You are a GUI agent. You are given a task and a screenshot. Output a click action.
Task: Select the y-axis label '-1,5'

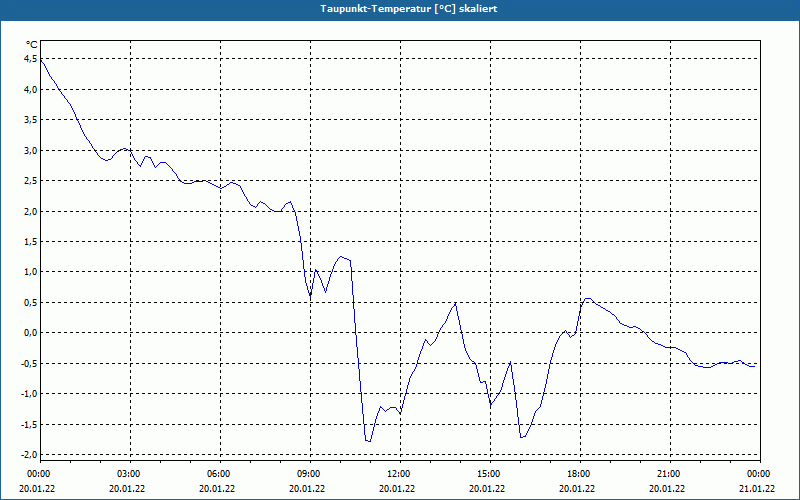pyautogui.click(x=30, y=424)
